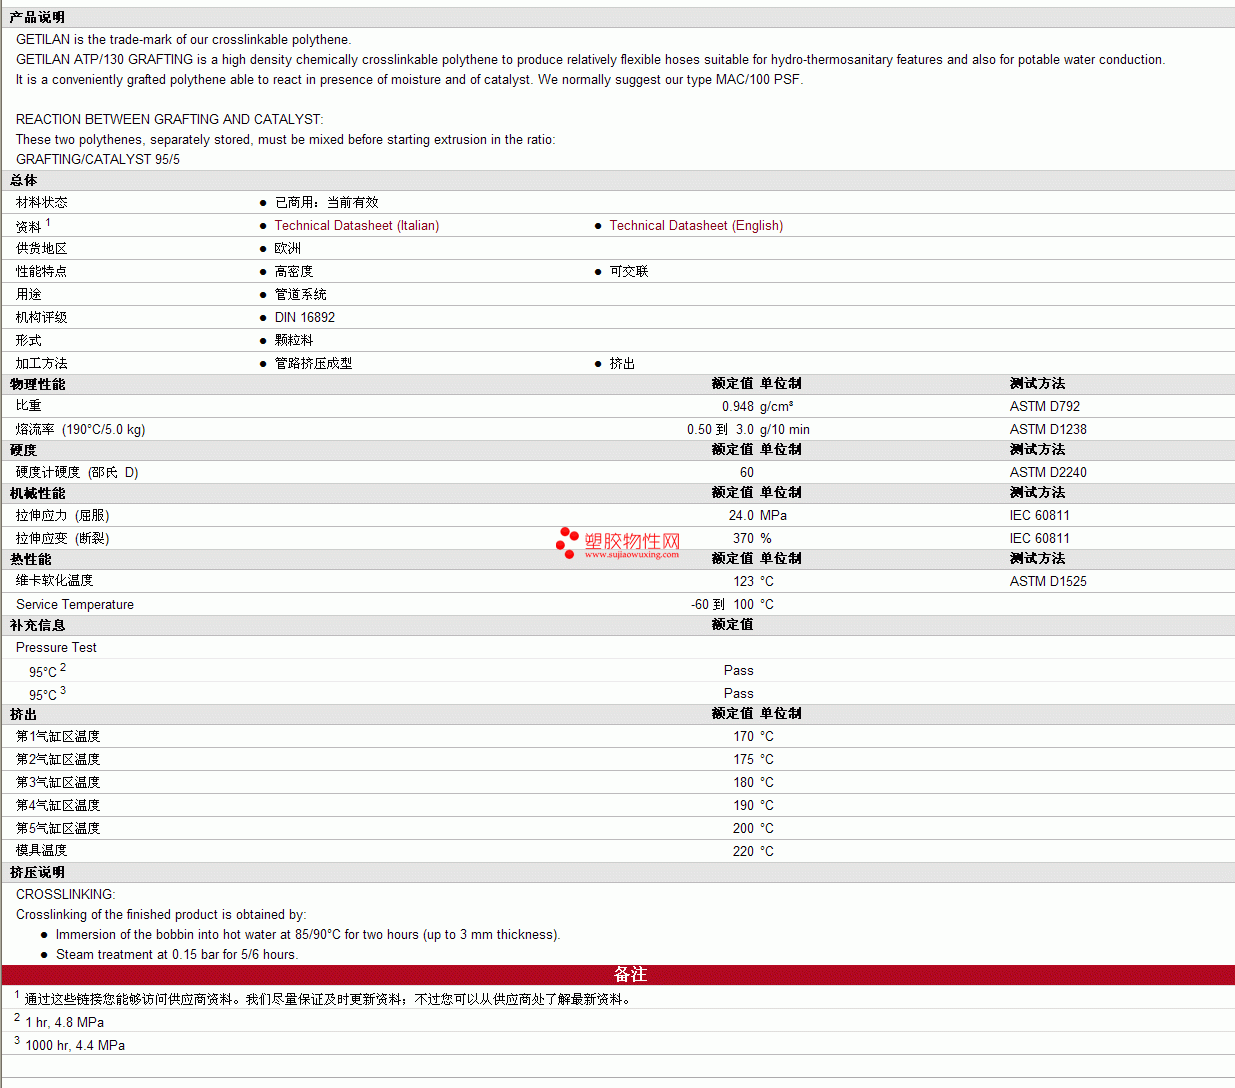Click the 熔流率 (190°C/5.0 kg) label

pyautogui.click(x=81, y=429)
